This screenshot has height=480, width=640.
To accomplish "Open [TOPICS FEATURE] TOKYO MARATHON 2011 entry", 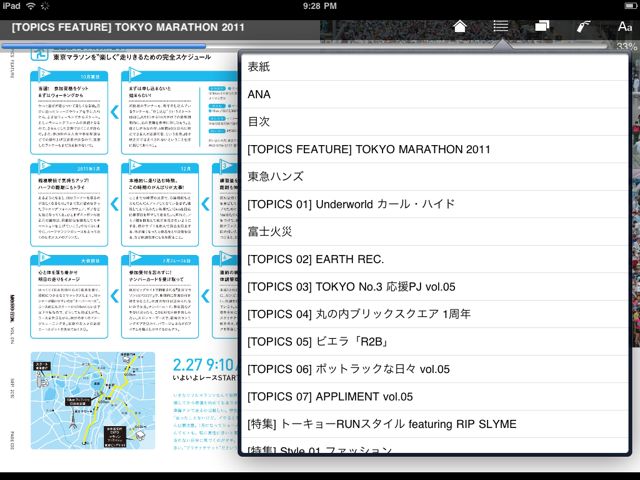I will (435, 149).
